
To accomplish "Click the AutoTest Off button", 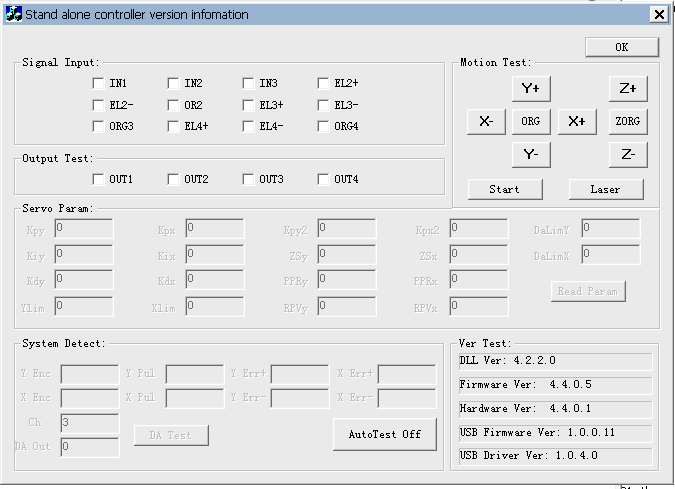I will click(385, 435).
